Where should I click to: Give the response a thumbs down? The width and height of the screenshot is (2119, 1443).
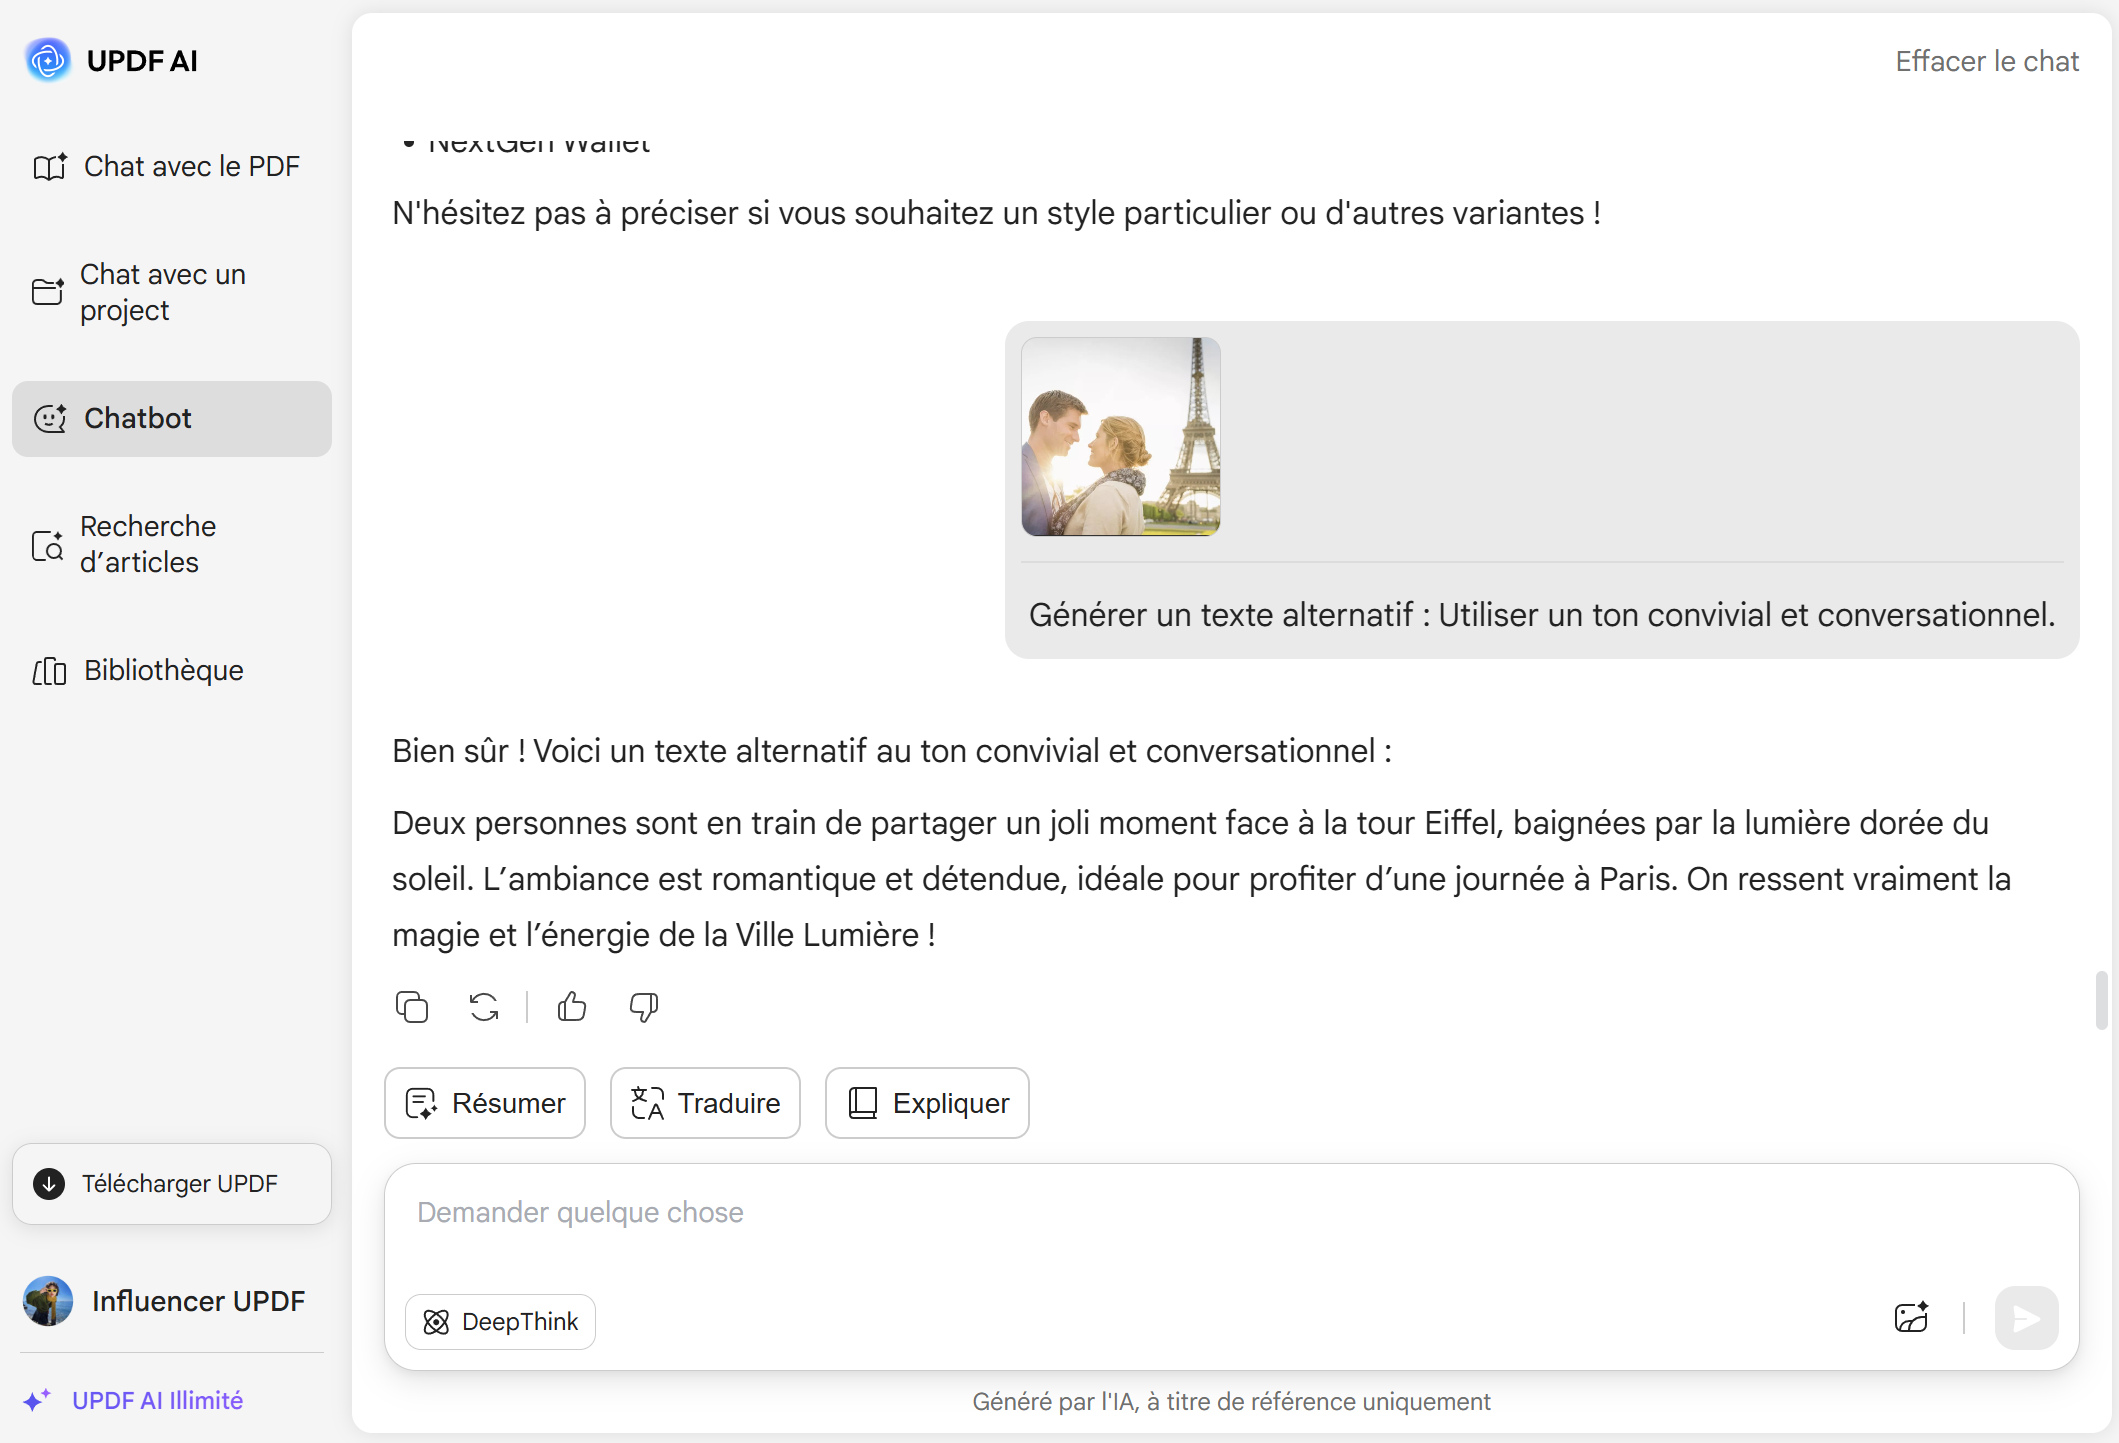click(644, 1007)
